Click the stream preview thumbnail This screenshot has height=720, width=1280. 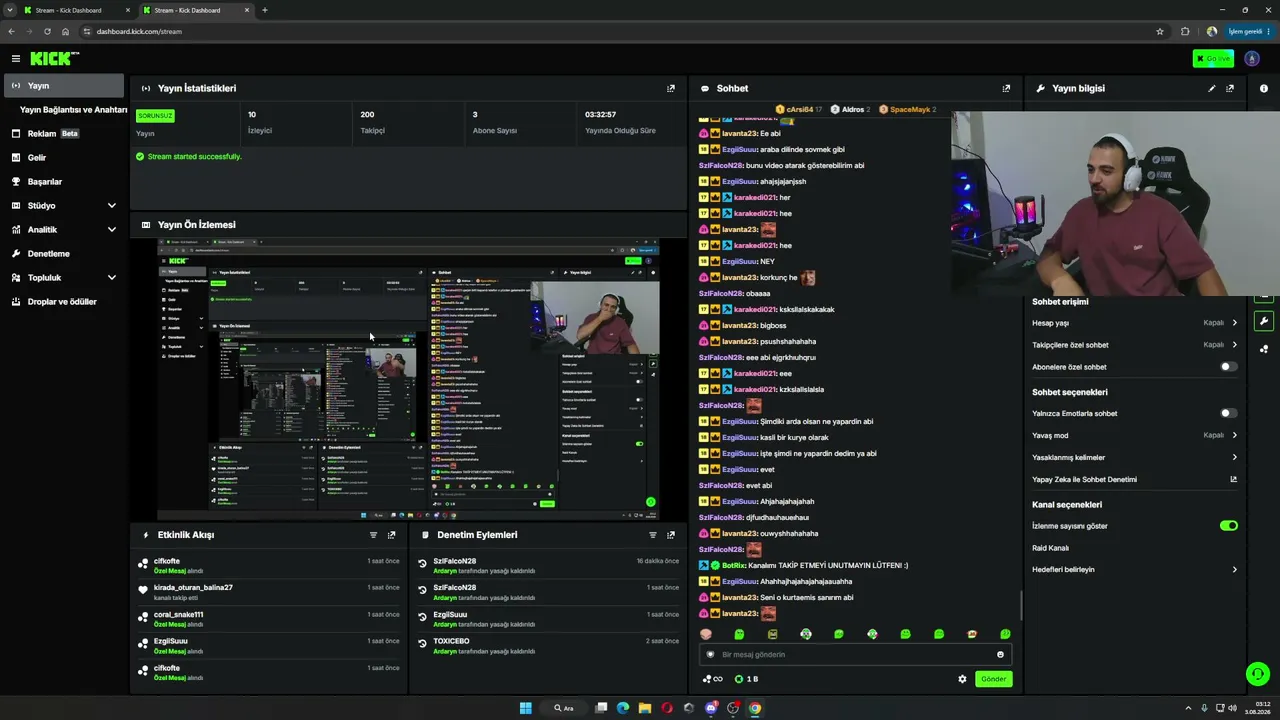[x=408, y=379]
